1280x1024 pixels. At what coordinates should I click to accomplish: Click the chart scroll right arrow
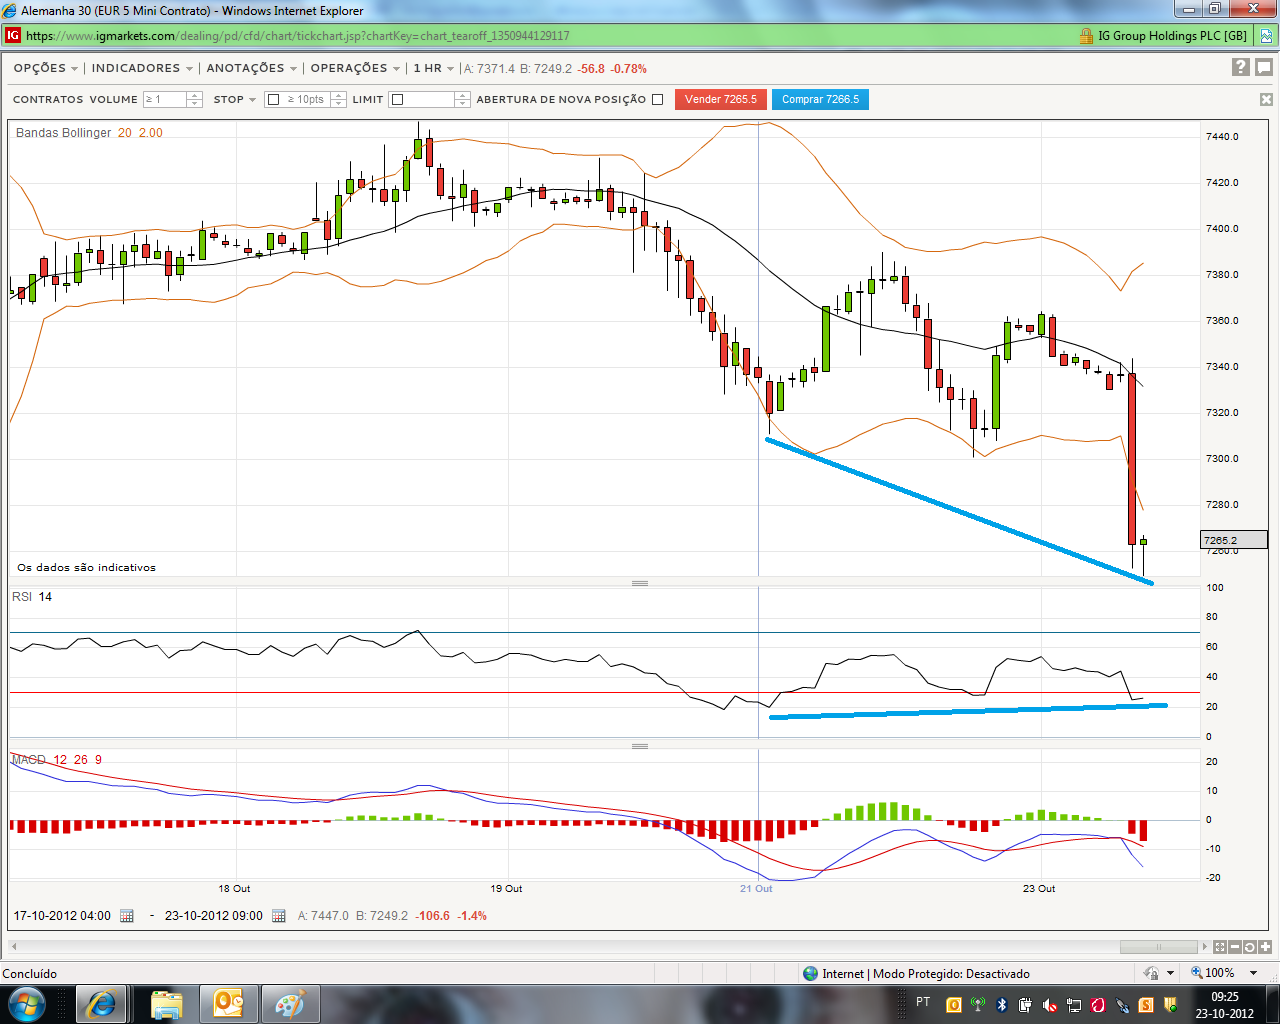pos(1204,946)
